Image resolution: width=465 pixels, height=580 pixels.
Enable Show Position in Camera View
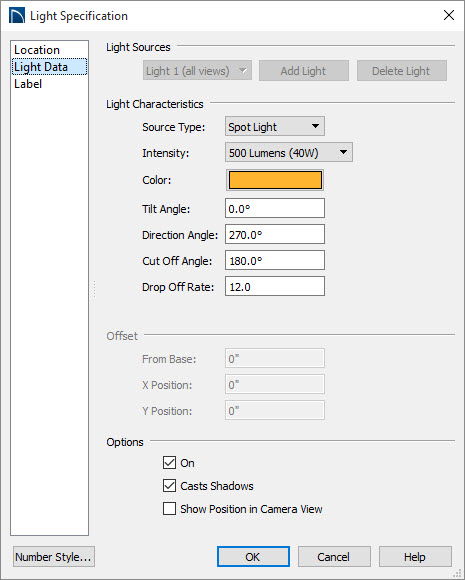(x=169, y=508)
